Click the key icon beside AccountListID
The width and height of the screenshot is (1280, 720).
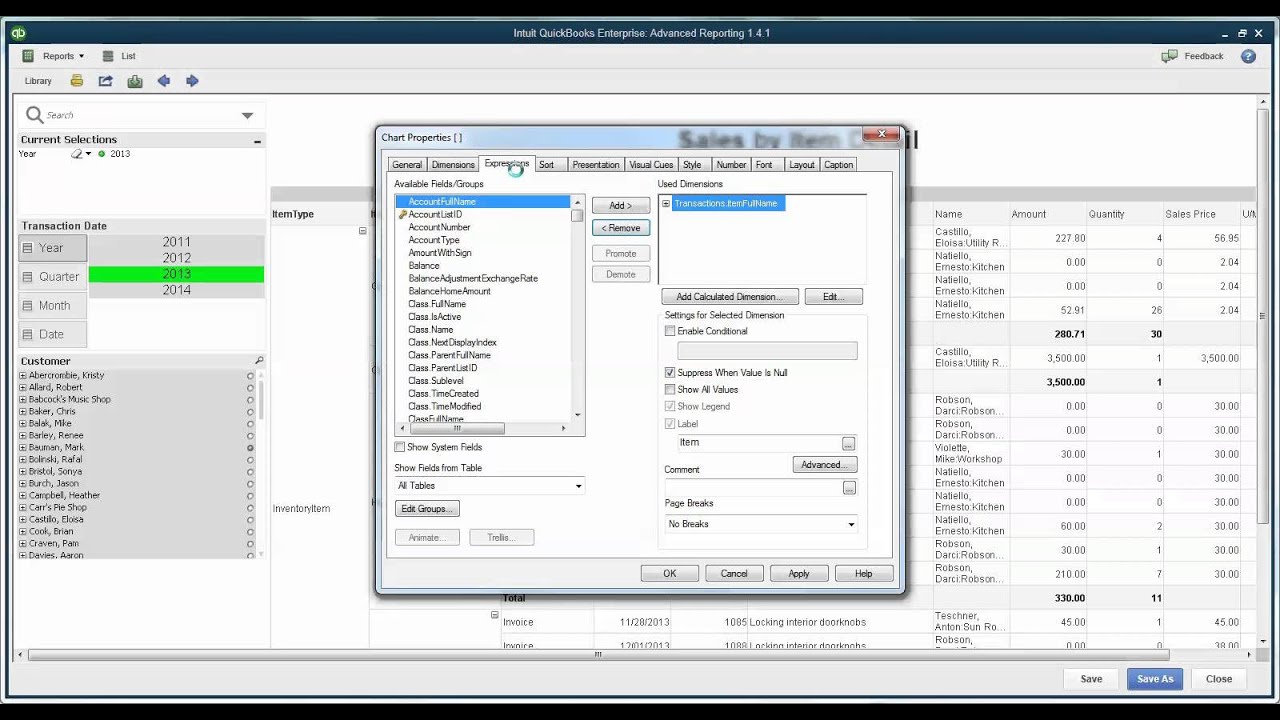pyautogui.click(x=402, y=214)
